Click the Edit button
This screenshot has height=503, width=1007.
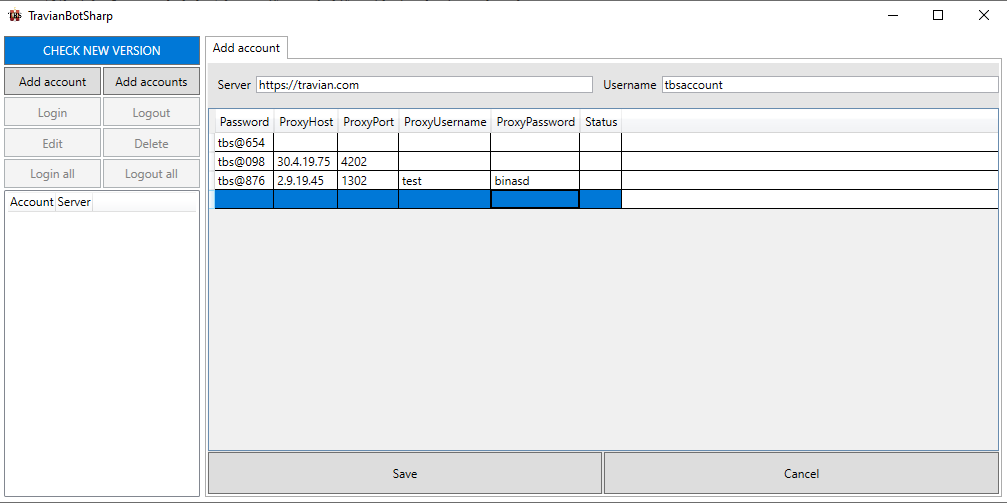click(53, 143)
